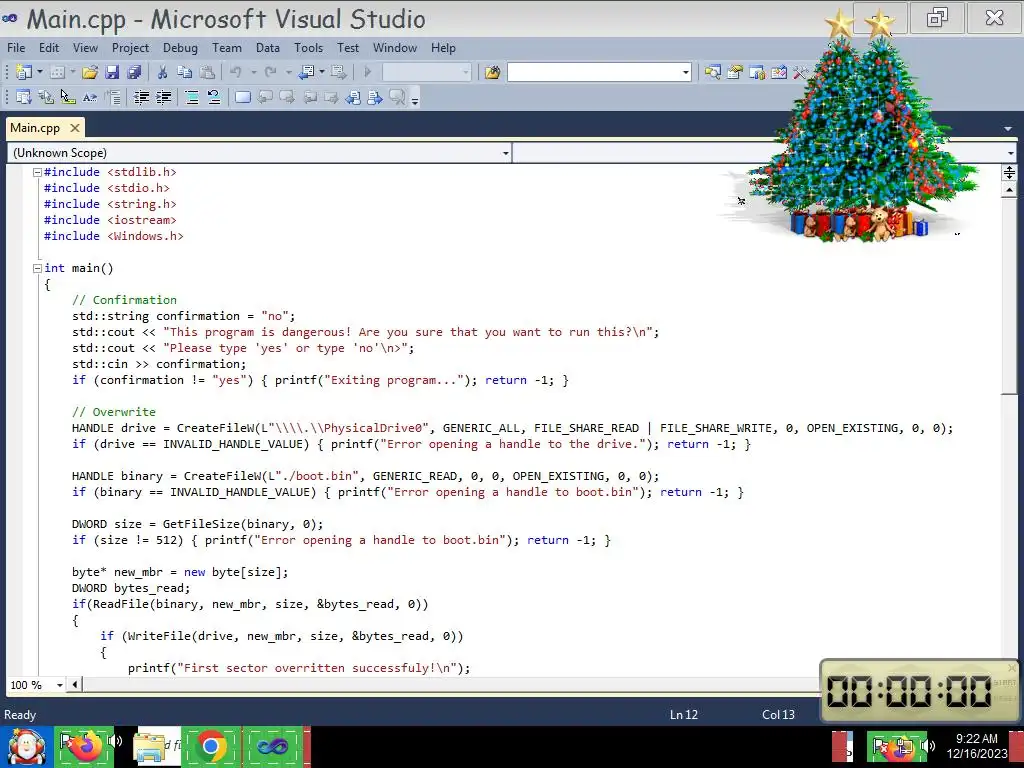Click the vertical scrollbar up arrow
Image resolution: width=1024 pixels, height=768 pixels.
pyautogui.click(x=1010, y=190)
